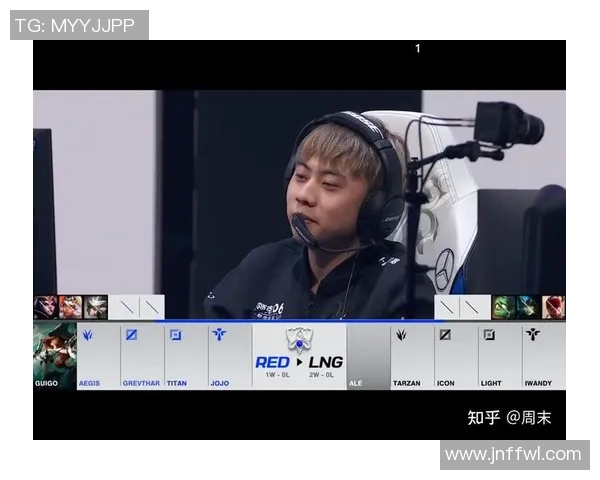Image resolution: width=600 pixels, height=480 pixels.
Task: Click the JOJO support role icon
Action: (219, 335)
